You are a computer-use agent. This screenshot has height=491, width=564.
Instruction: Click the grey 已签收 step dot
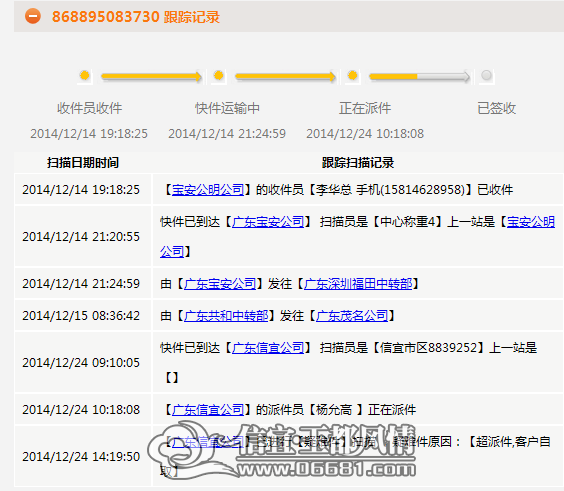point(486,76)
